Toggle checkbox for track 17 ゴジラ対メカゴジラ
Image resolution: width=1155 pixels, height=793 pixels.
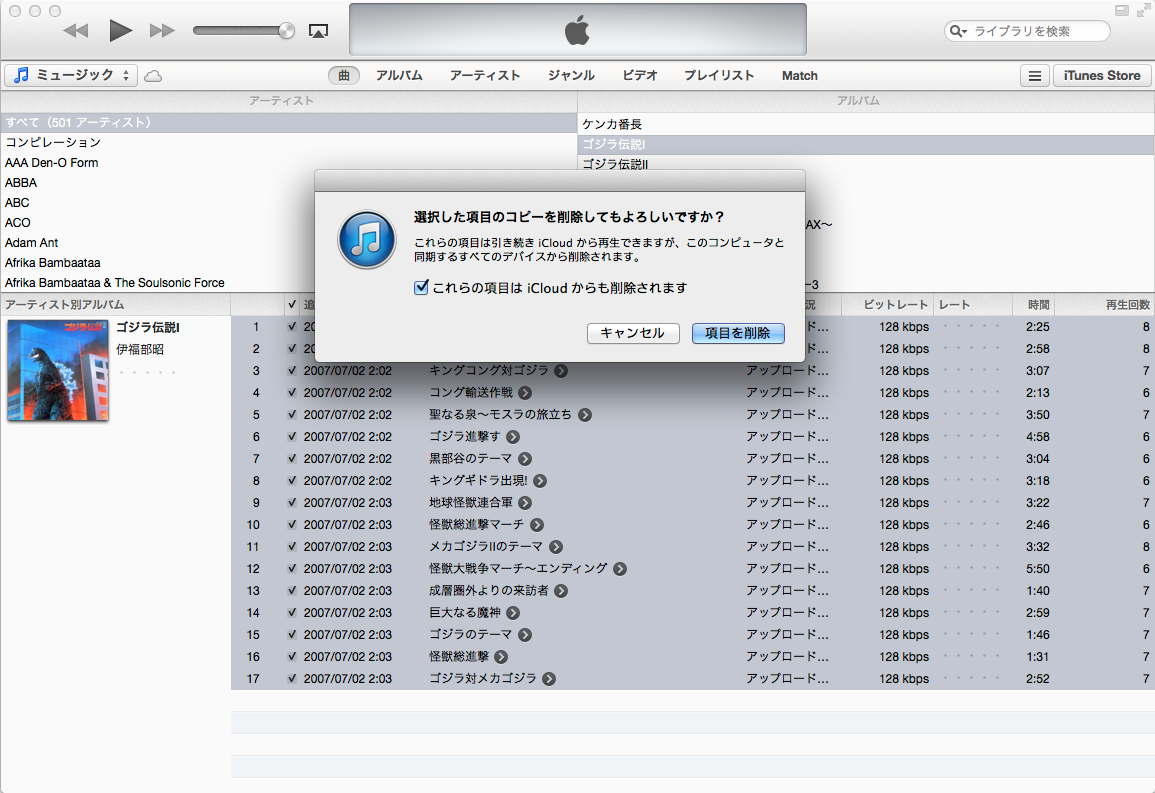pyautogui.click(x=292, y=679)
